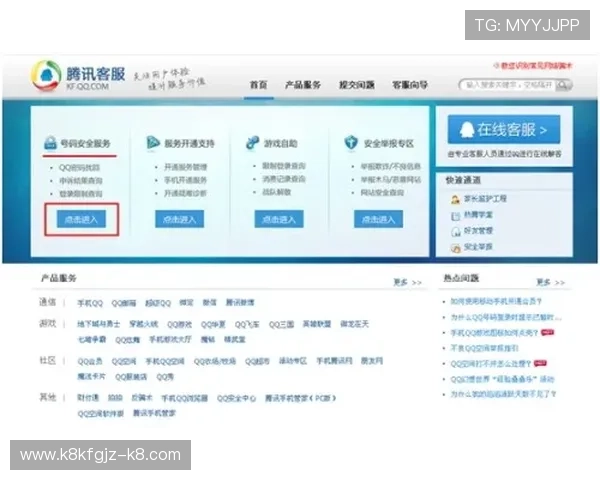Open the 财付通 link
The image size is (600, 480).
point(88,398)
